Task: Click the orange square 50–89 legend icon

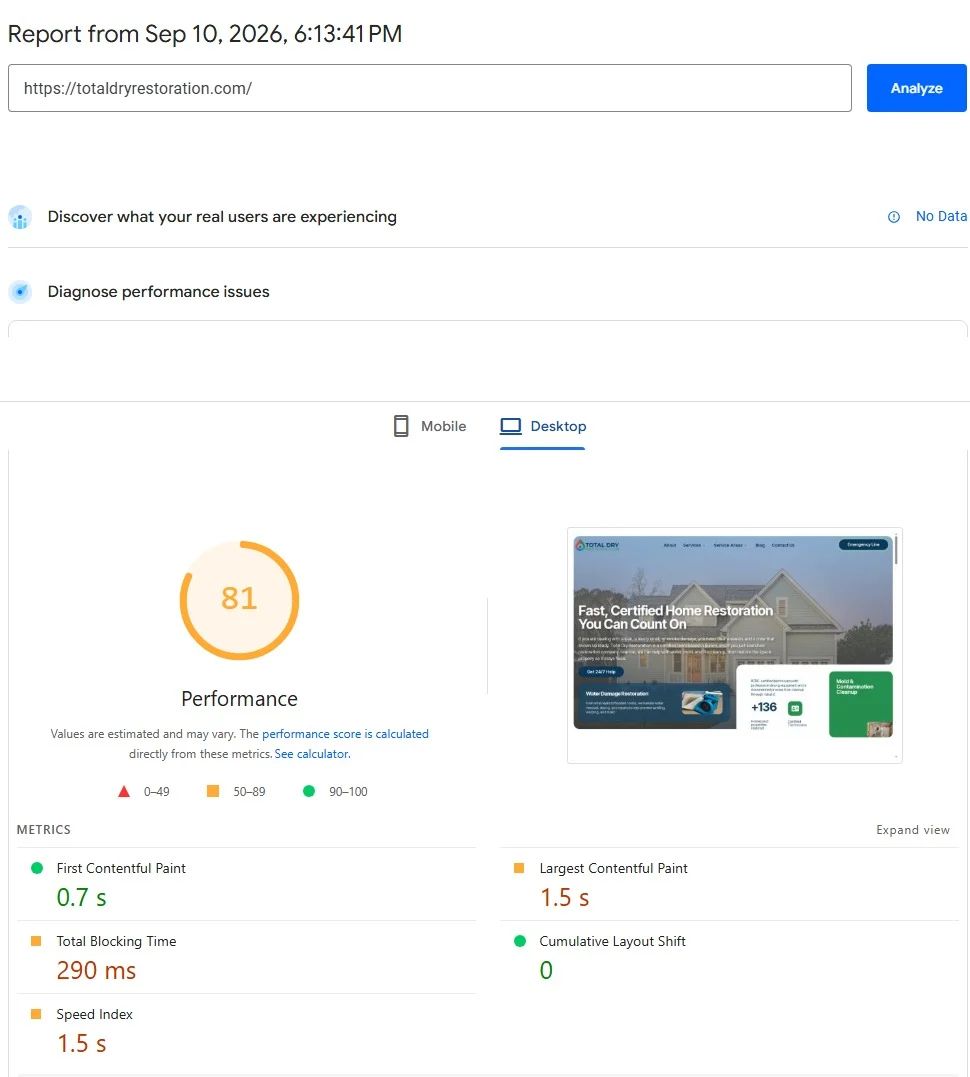Action: (213, 791)
